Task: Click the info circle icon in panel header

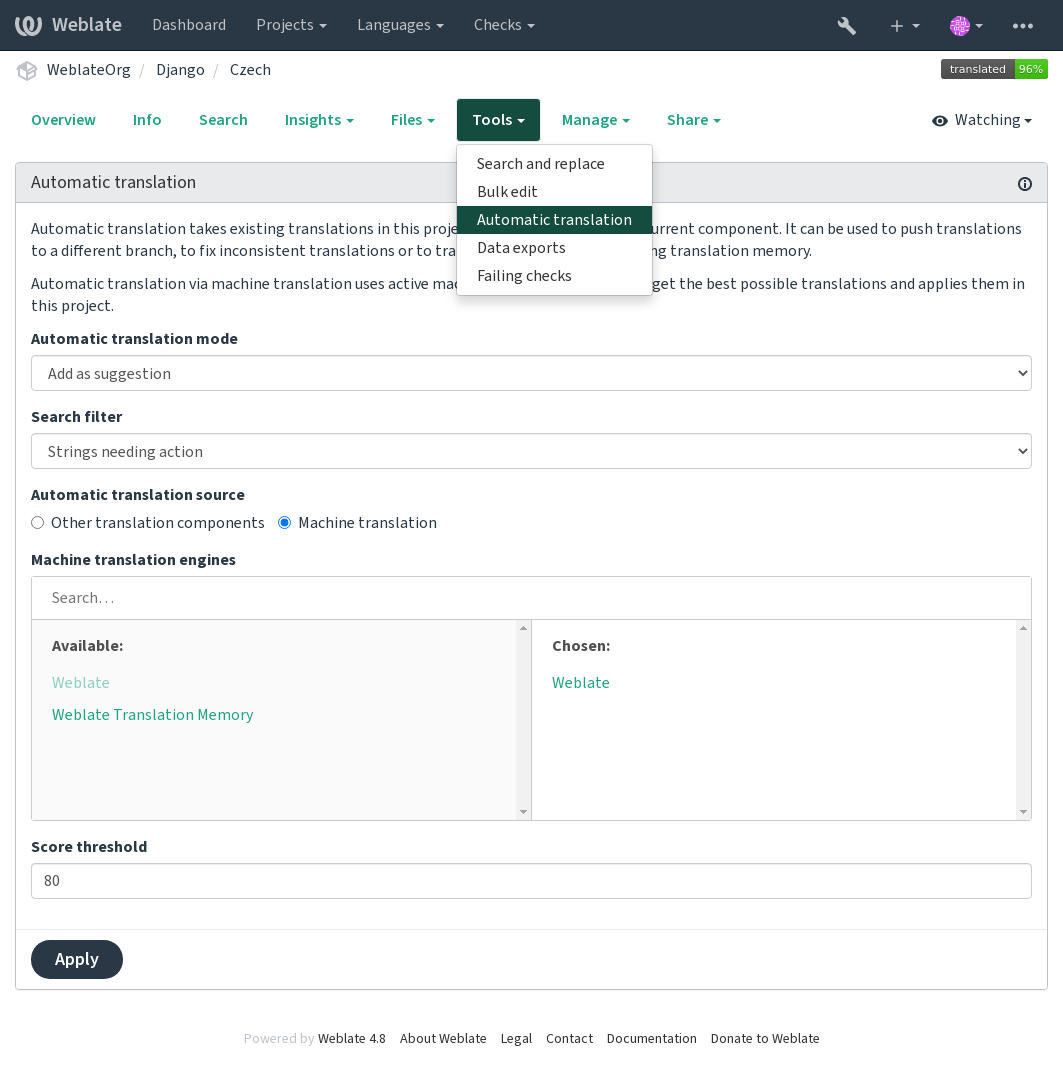Action: (x=1025, y=184)
